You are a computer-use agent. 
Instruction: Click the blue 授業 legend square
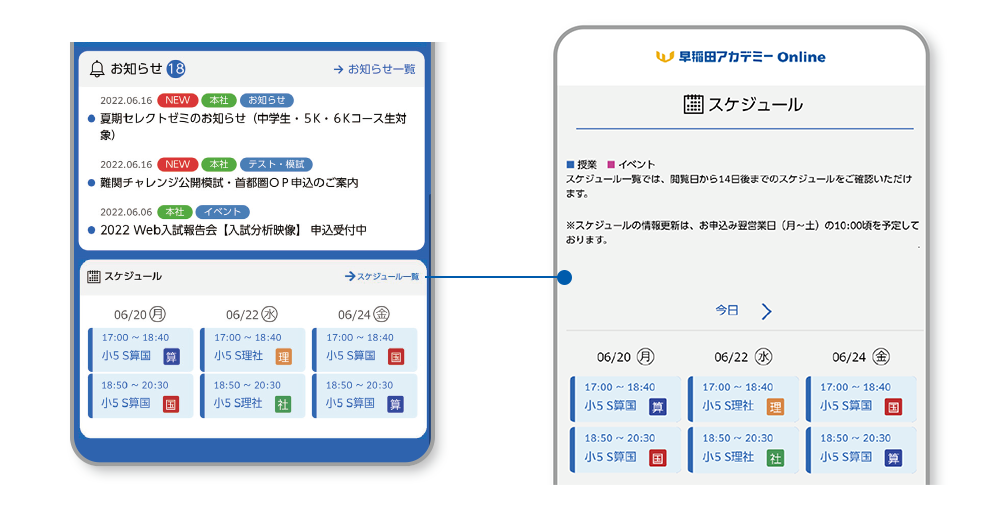(x=570, y=164)
